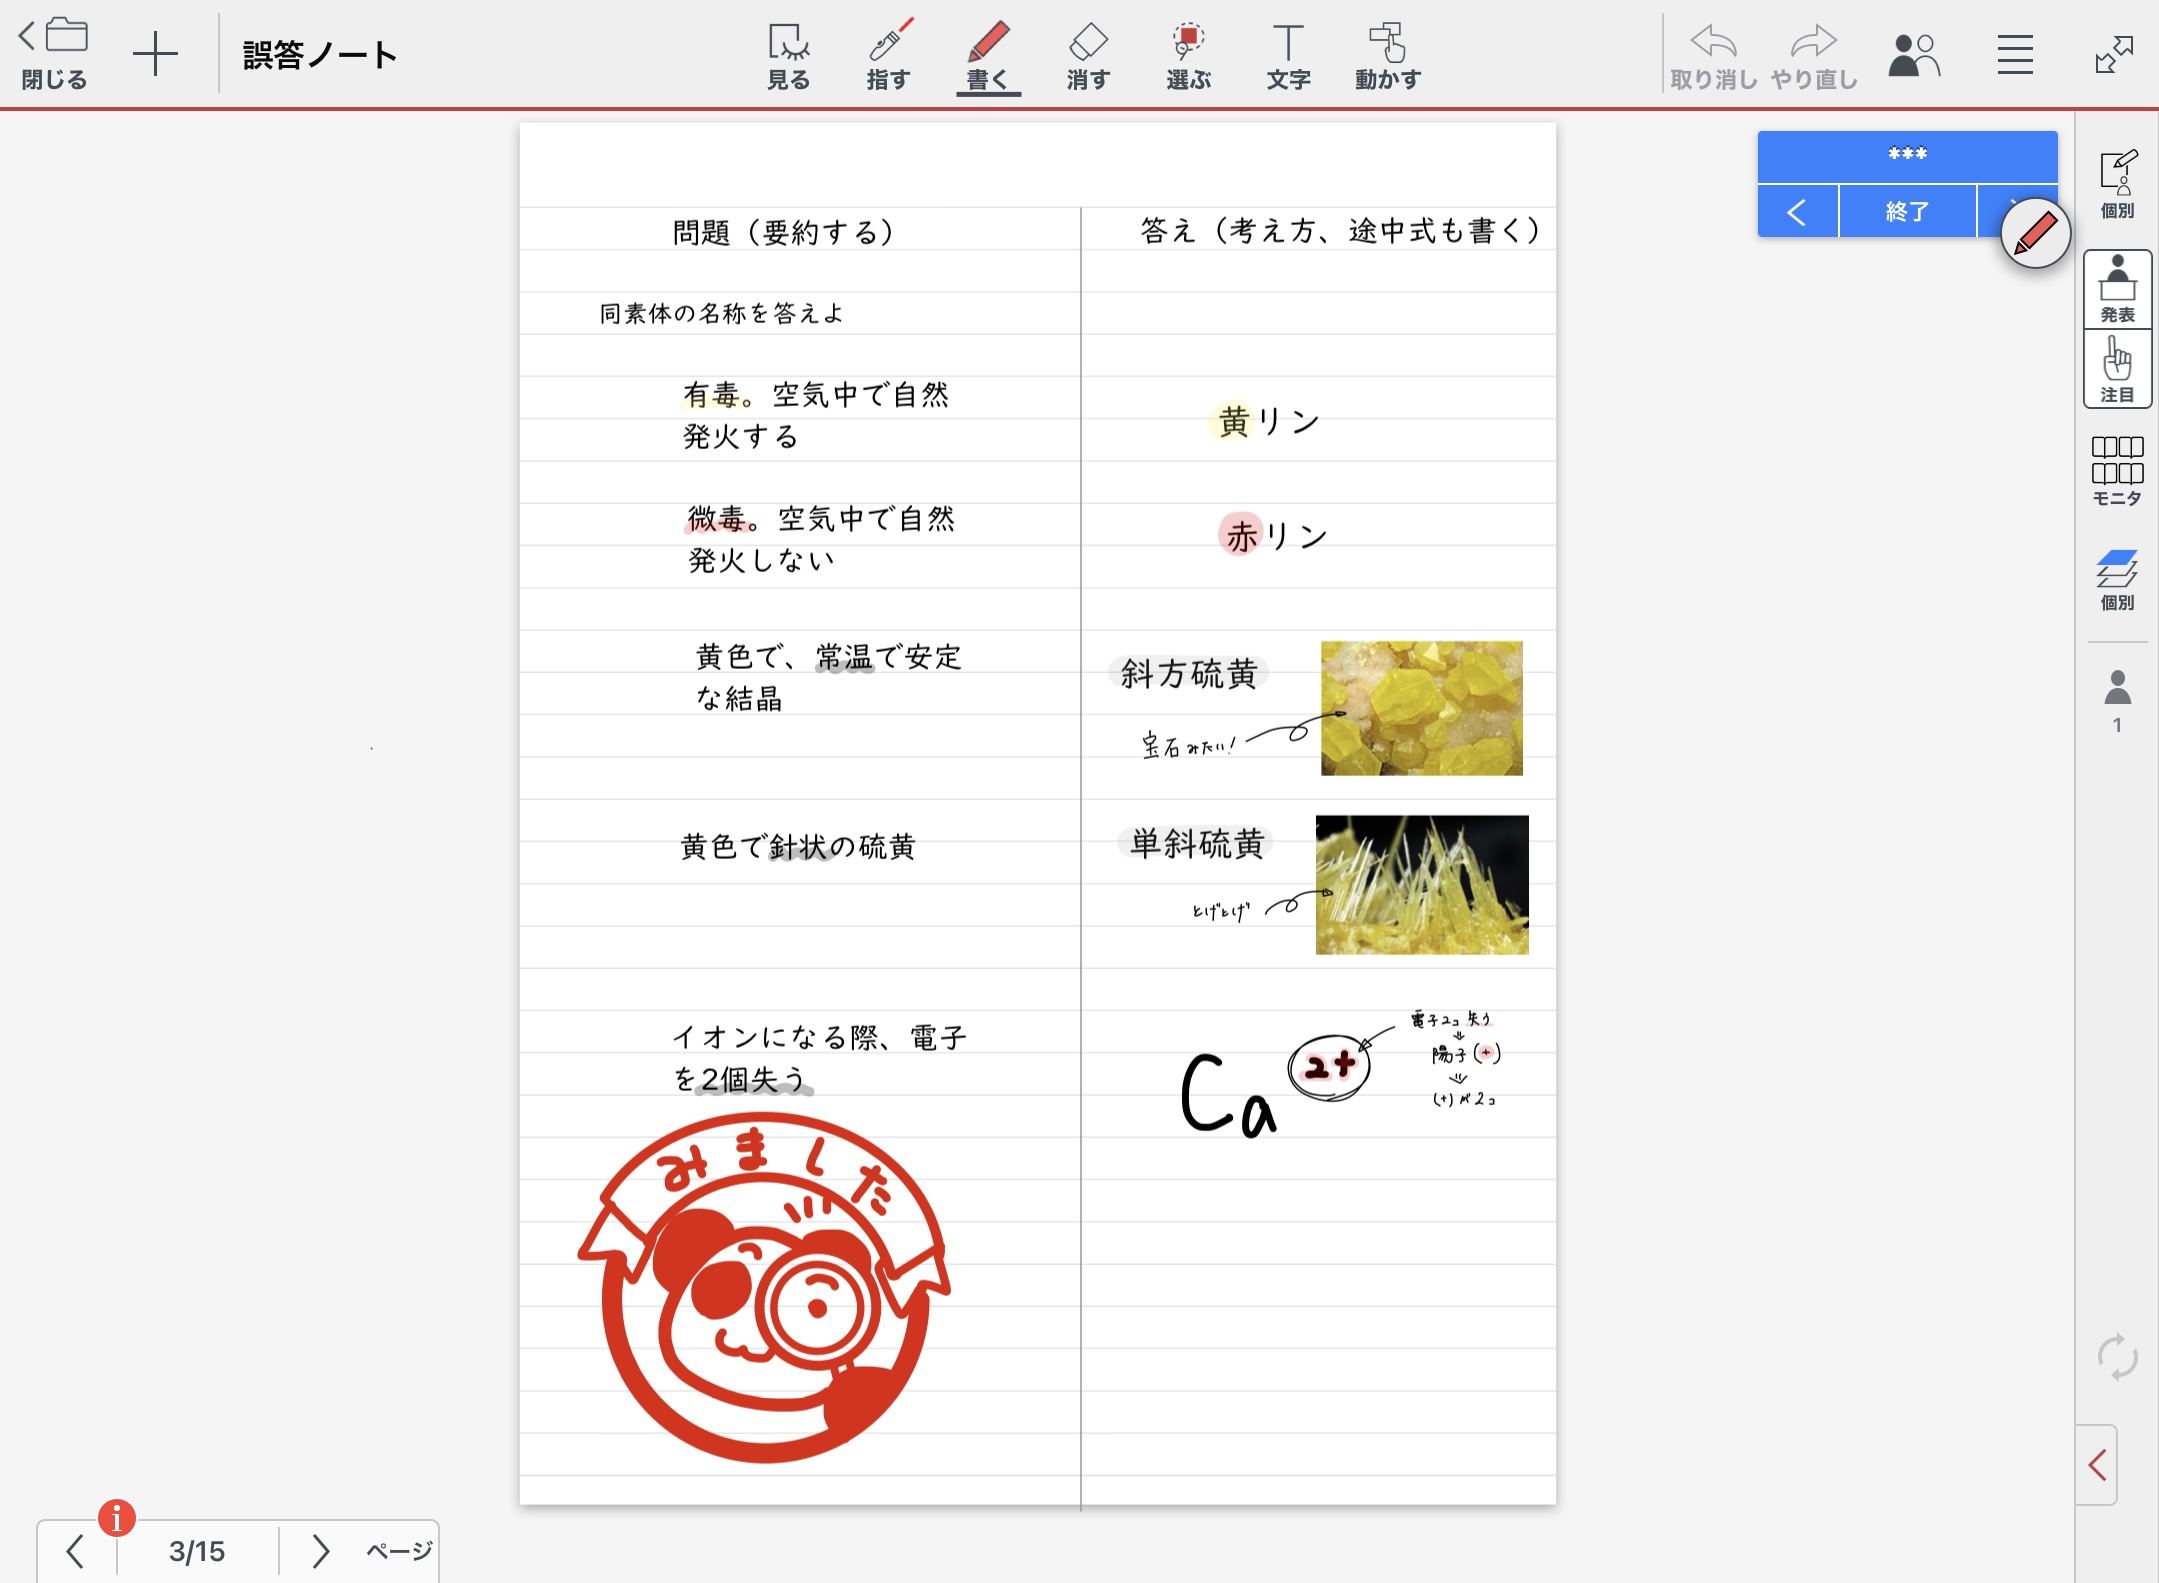
Task: Click the 取り消し undo button
Action: (1713, 55)
